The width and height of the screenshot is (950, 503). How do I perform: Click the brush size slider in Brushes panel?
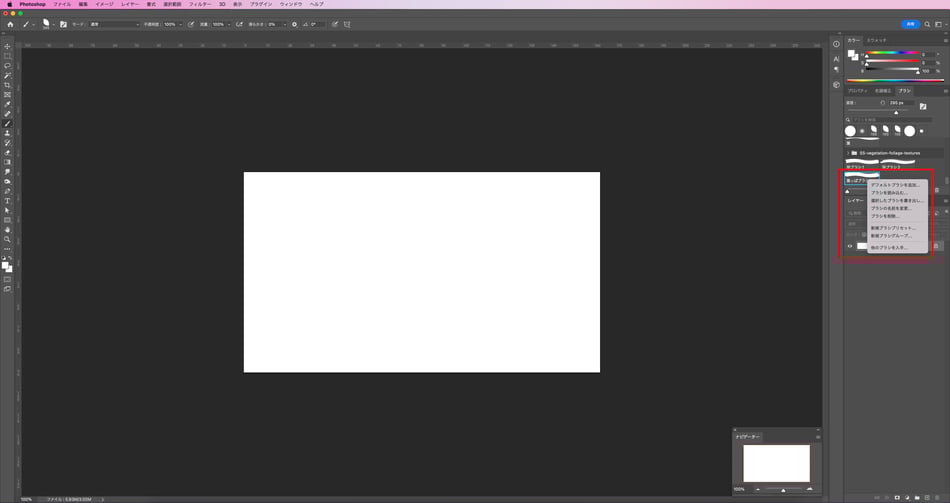[879, 110]
